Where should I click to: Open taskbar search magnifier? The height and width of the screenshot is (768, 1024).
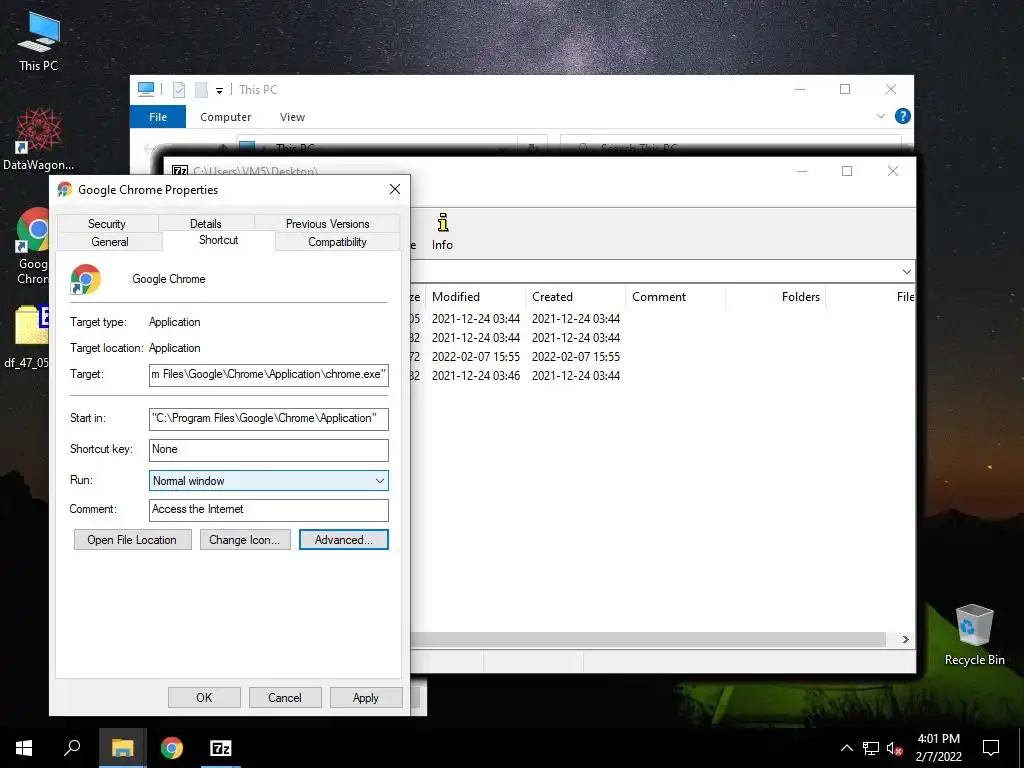tap(72, 748)
